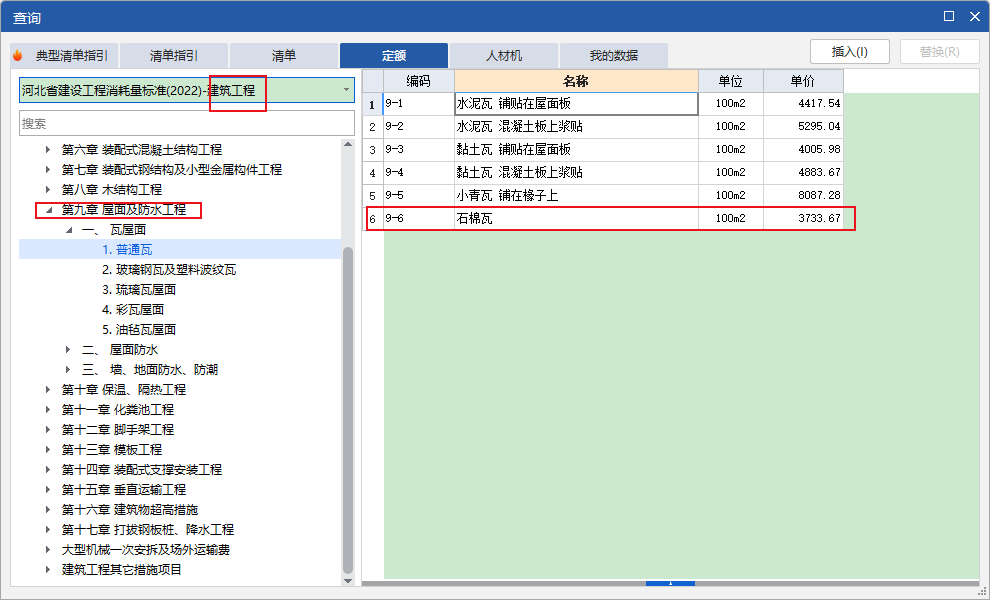
Task: Select the 石棉瓦 row name cell
Action: tap(576, 219)
